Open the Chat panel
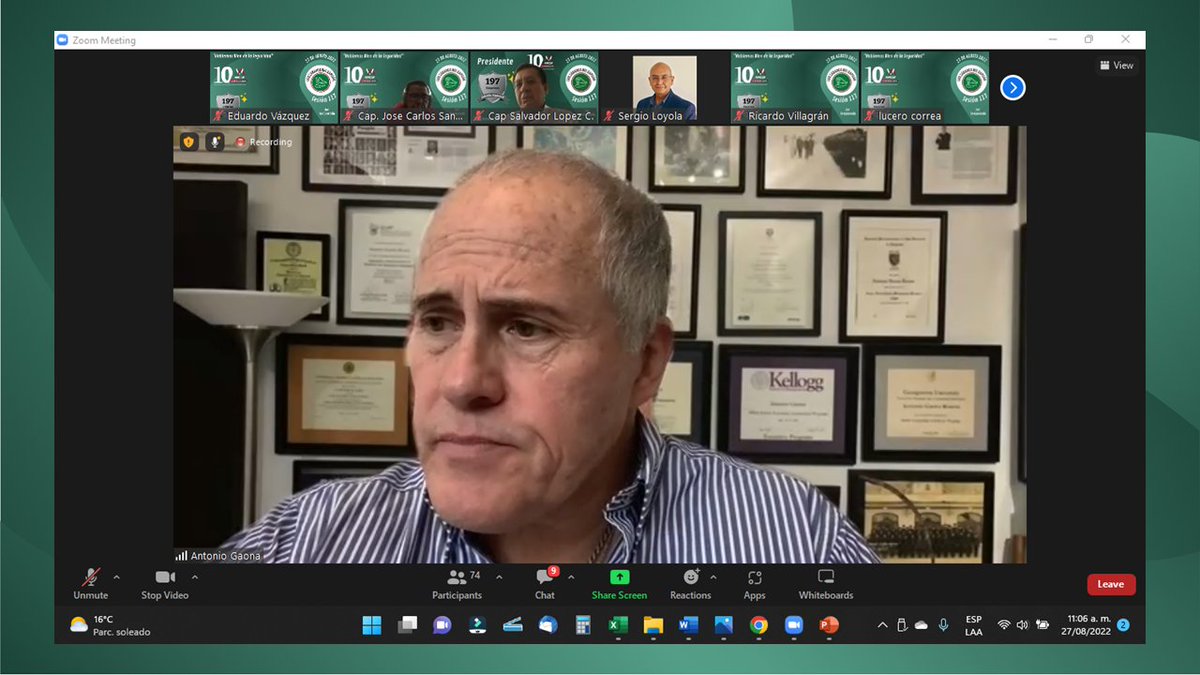The image size is (1200, 675). click(x=544, y=584)
